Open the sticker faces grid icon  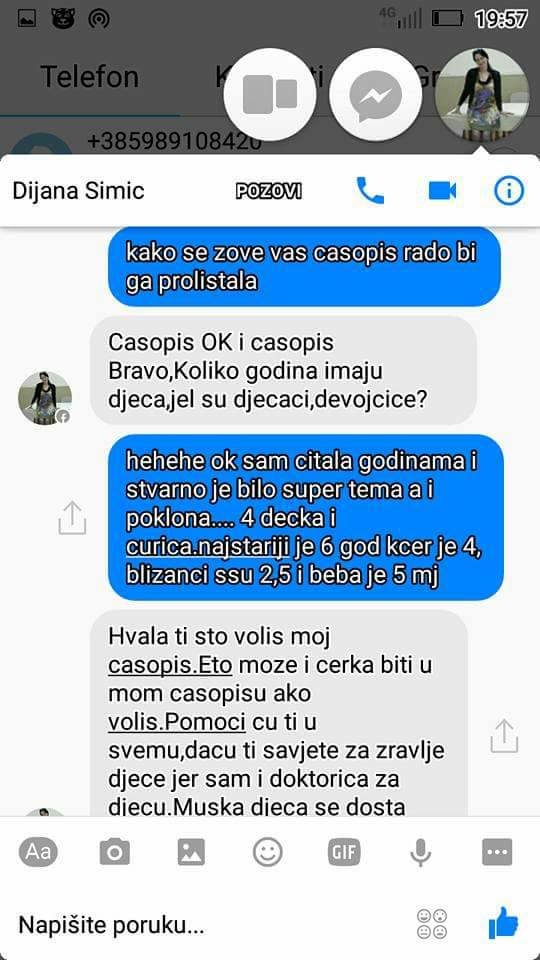432,924
